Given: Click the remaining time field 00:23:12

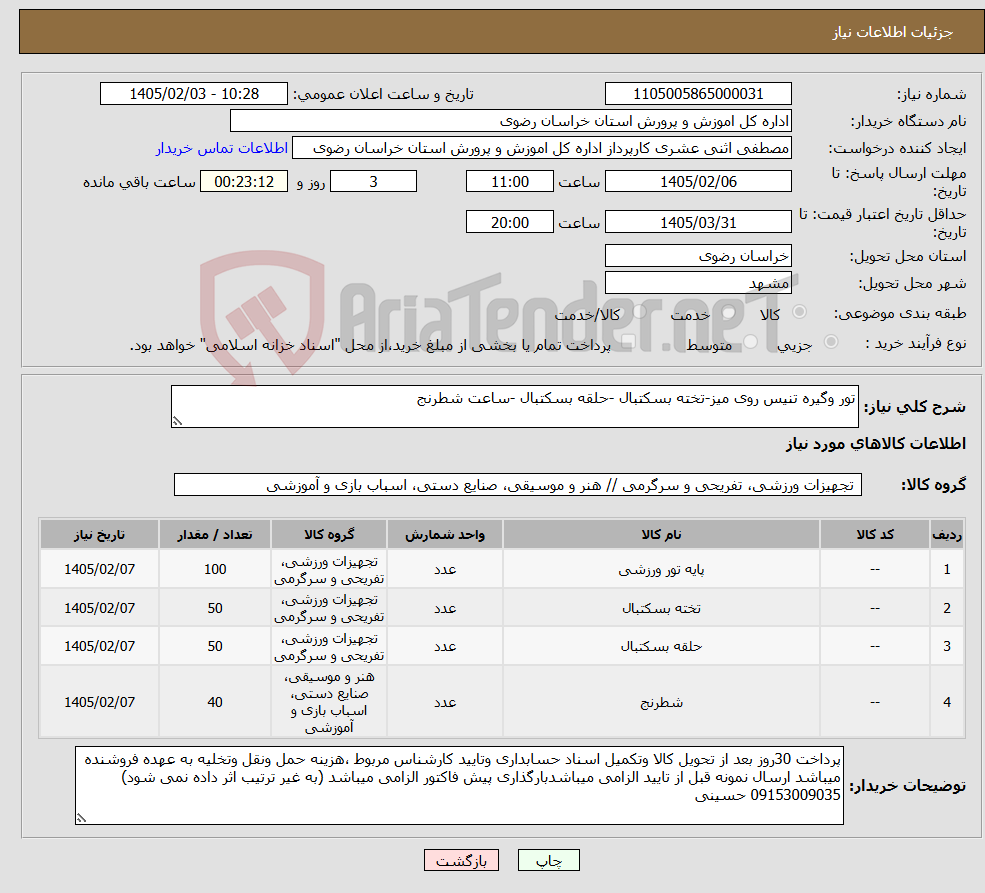Looking at the screenshot, I should pos(244,181).
